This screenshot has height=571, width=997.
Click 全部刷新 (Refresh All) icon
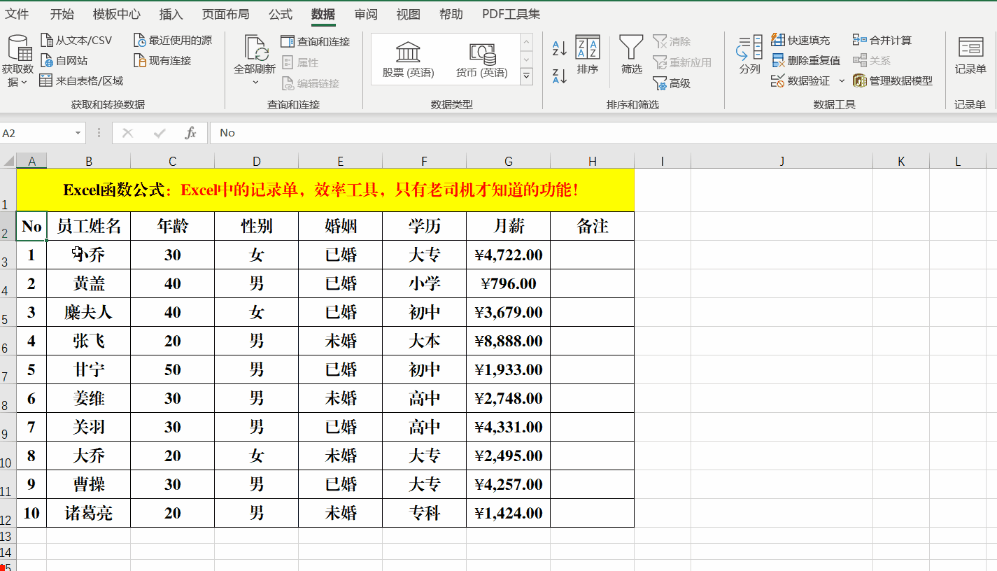[254, 48]
